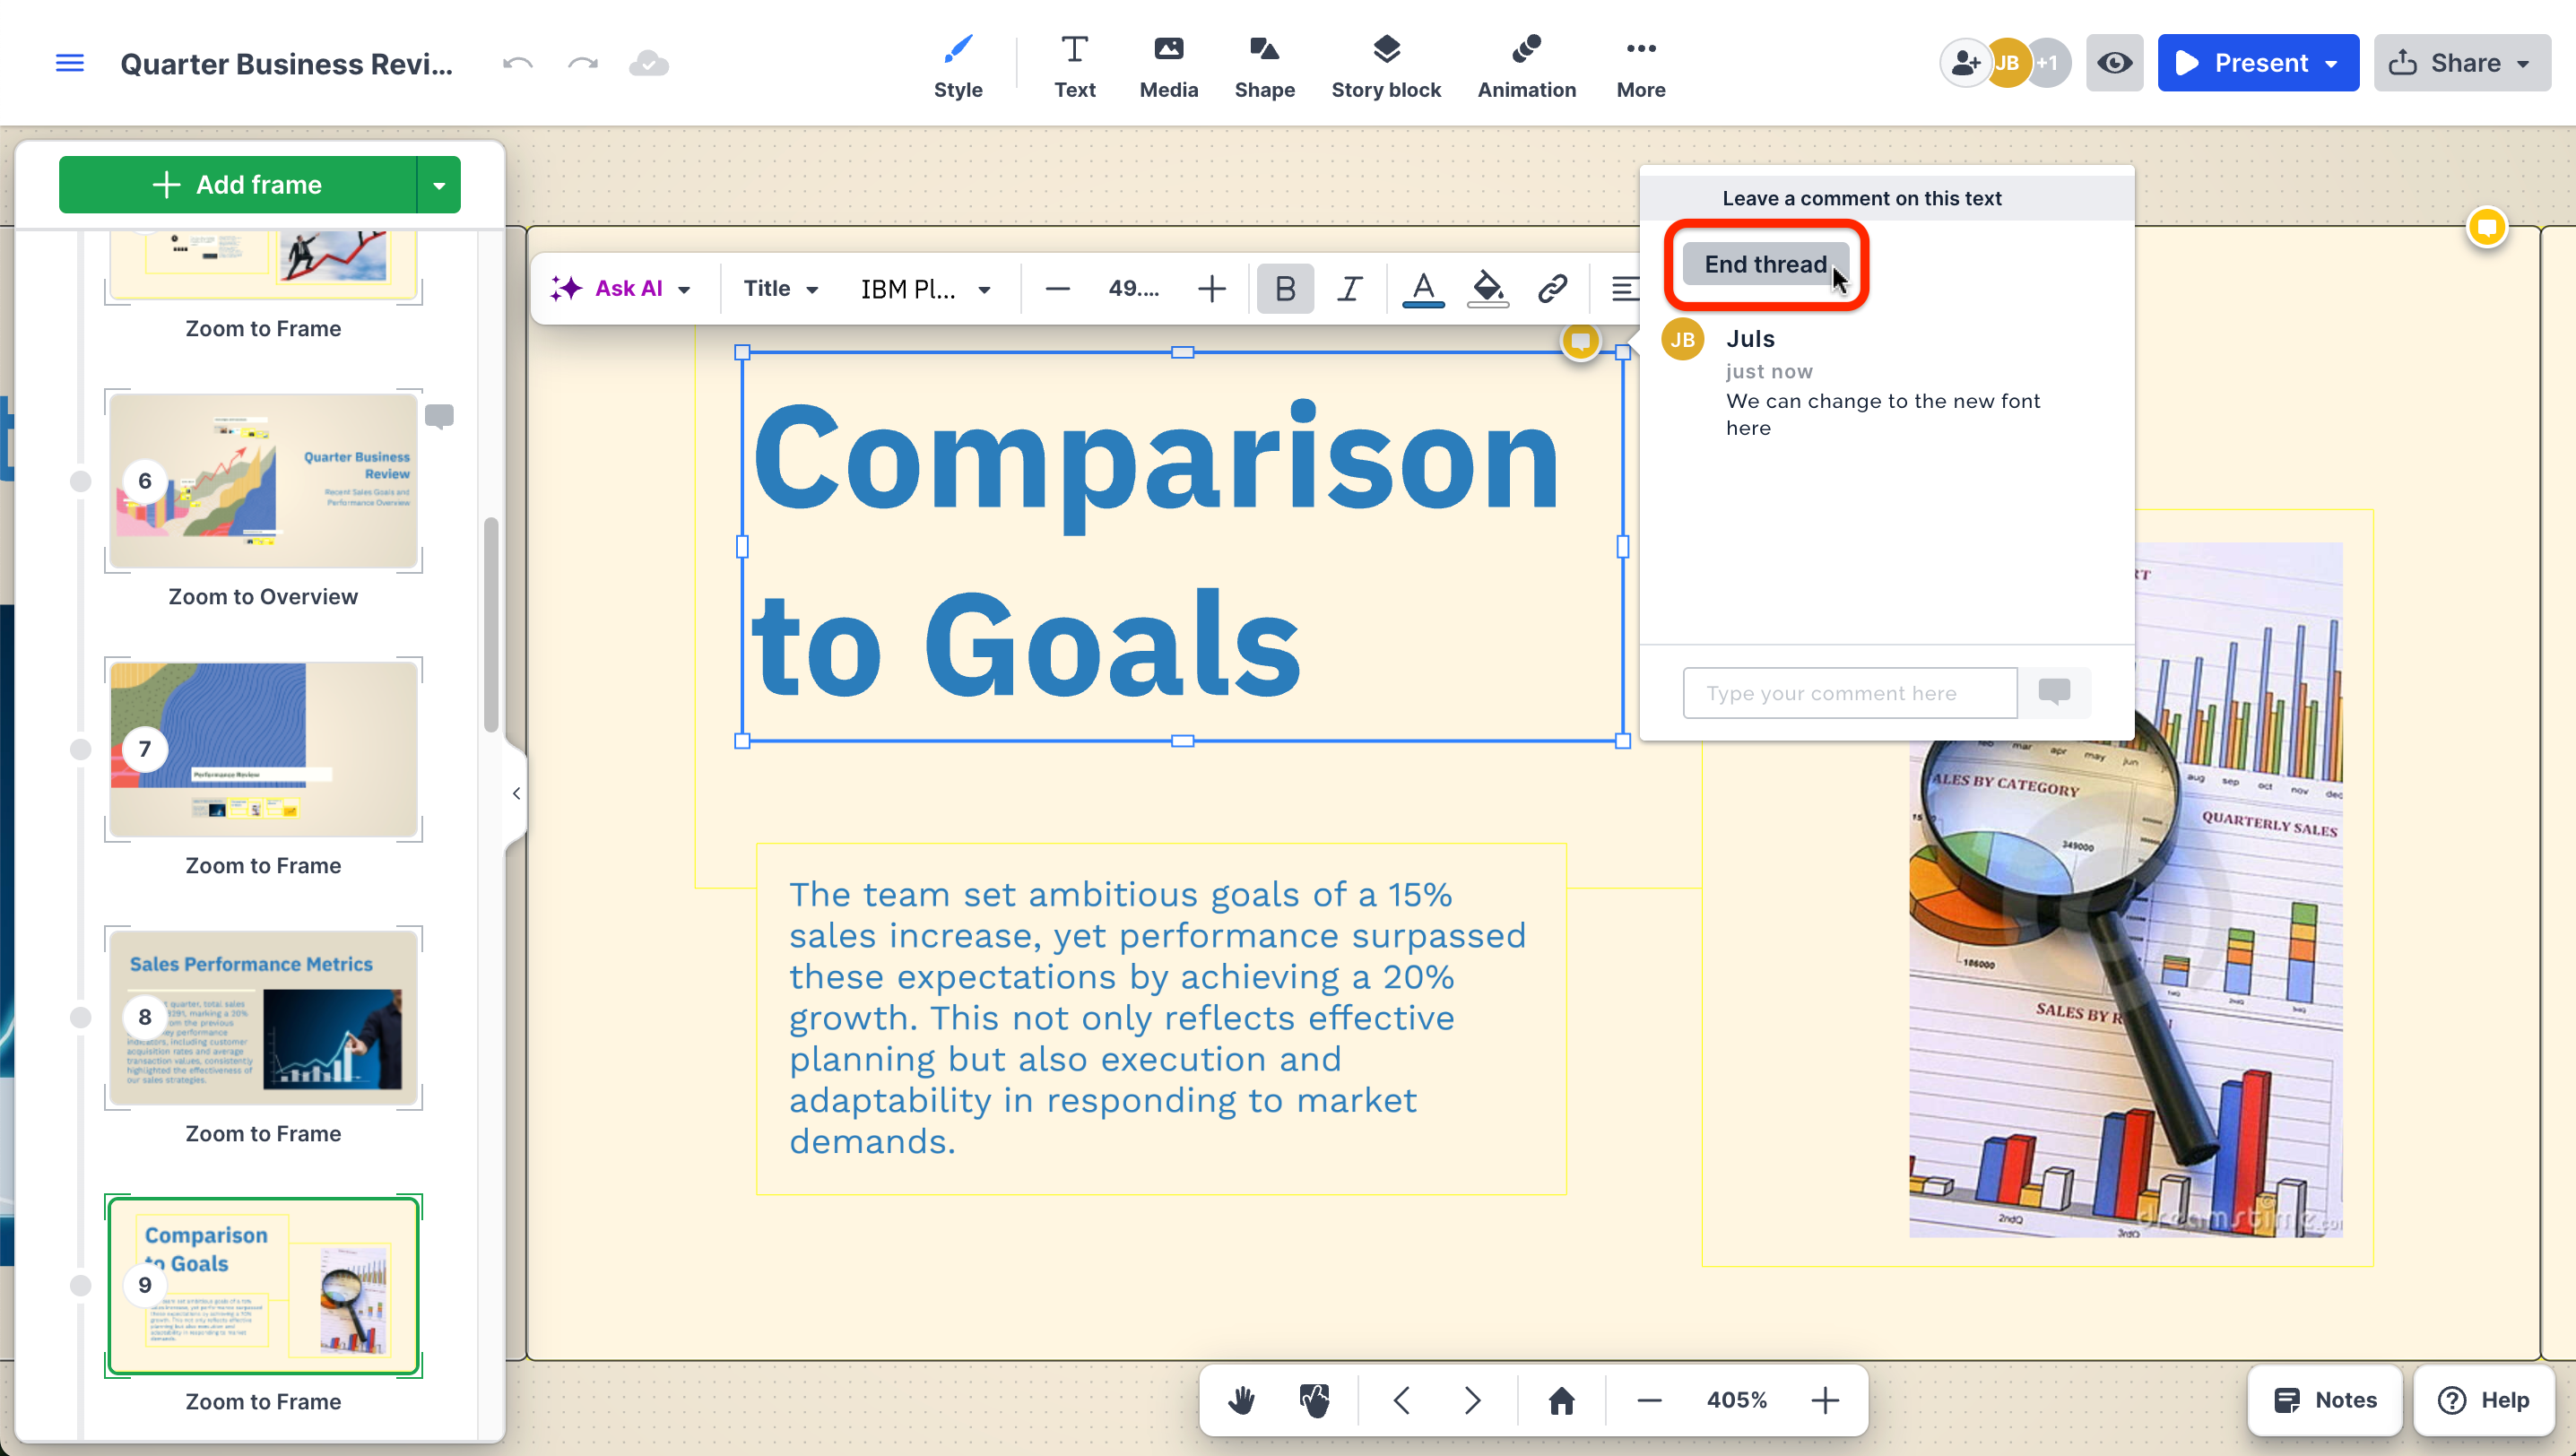The height and width of the screenshot is (1456, 2576).
Task: Go to the previous frame
Action: pyautogui.click(x=1401, y=1400)
